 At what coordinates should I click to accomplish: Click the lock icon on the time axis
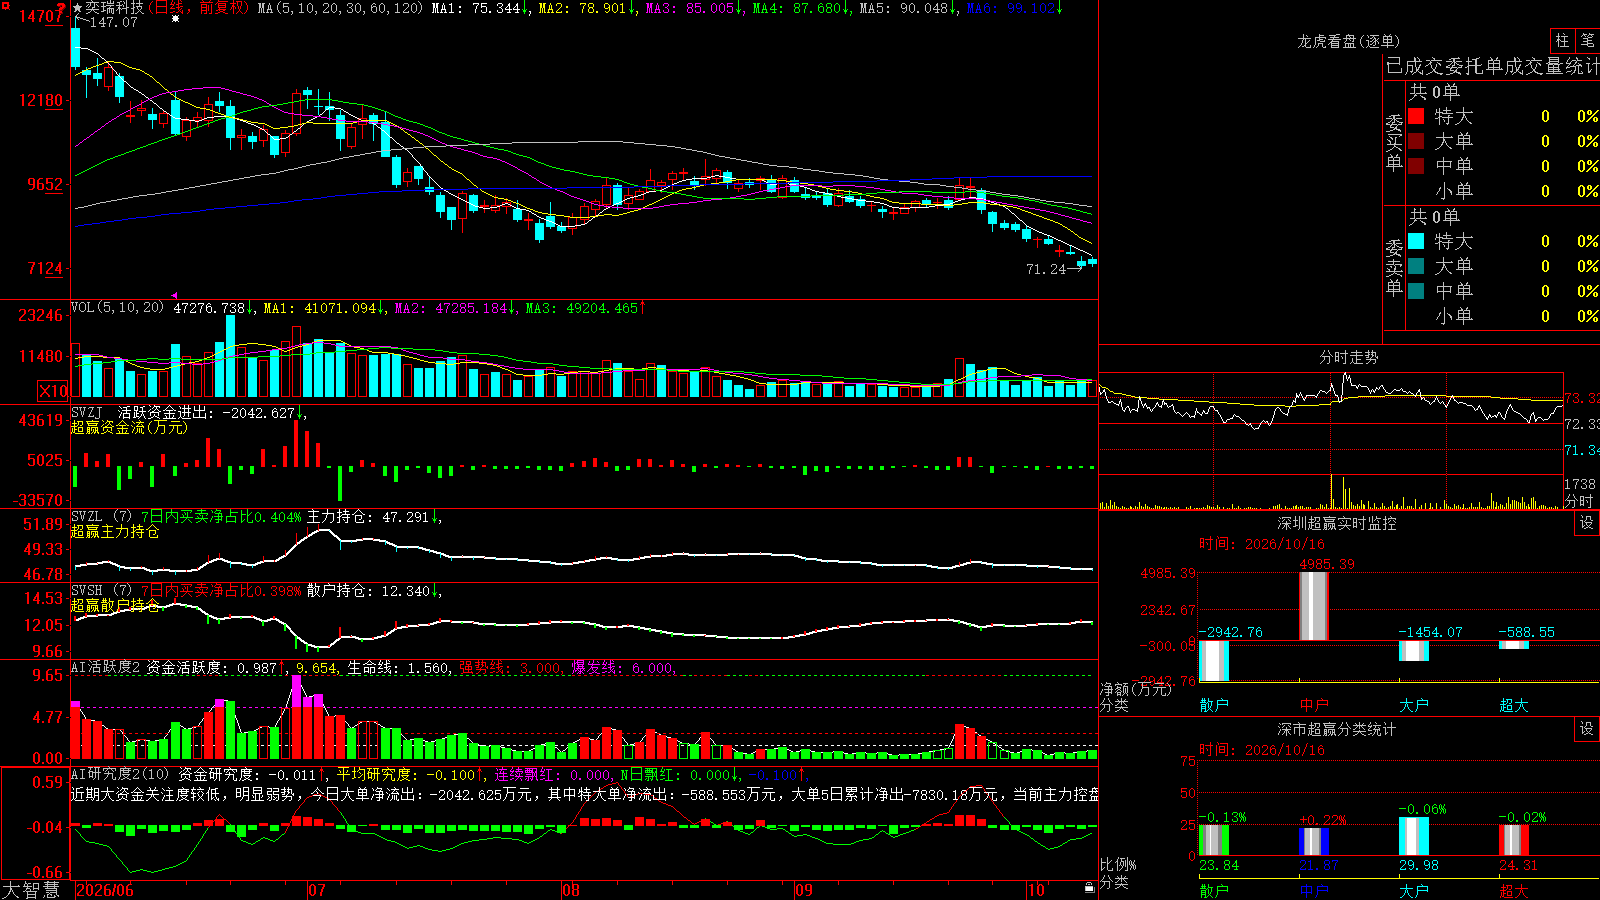1089,887
